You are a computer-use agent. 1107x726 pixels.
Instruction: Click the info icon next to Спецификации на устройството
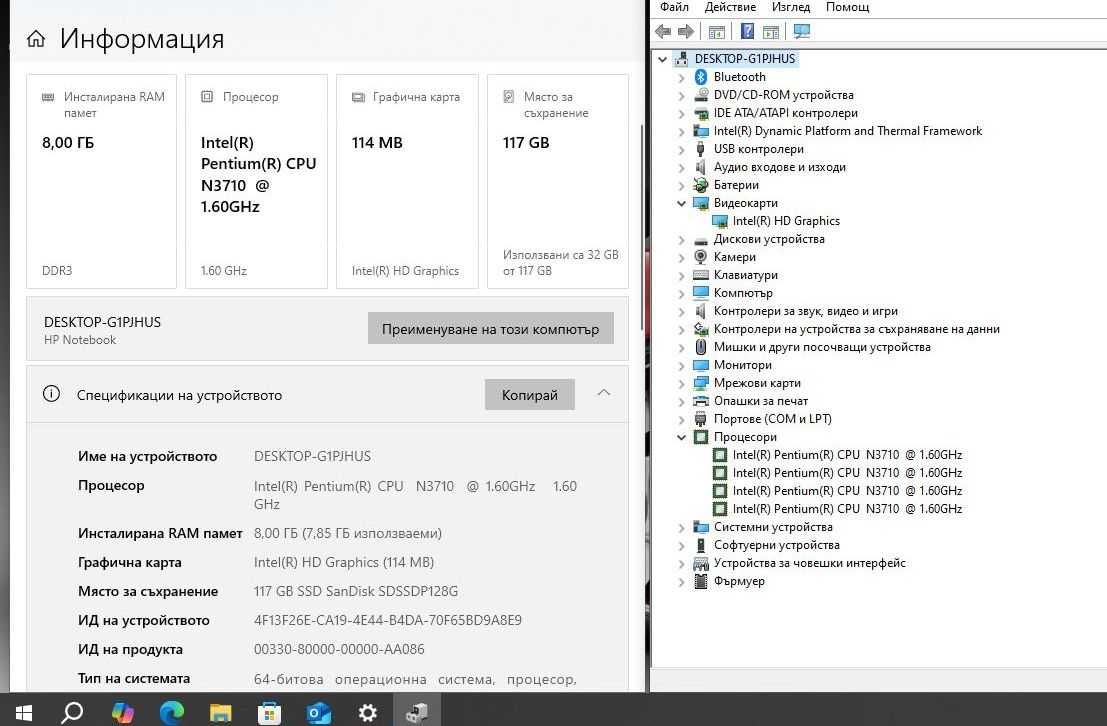[x=51, y=394]
